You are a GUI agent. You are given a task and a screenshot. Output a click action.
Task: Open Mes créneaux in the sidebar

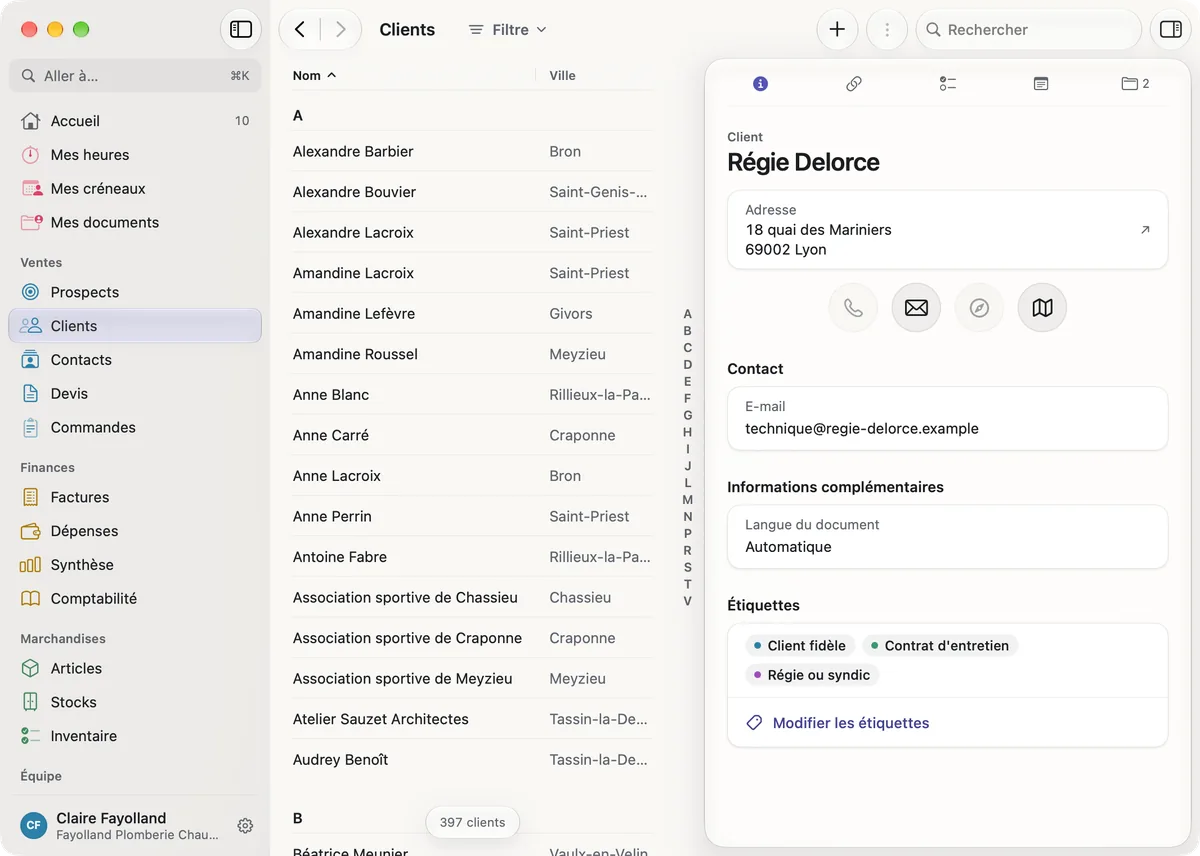point(135,189)
